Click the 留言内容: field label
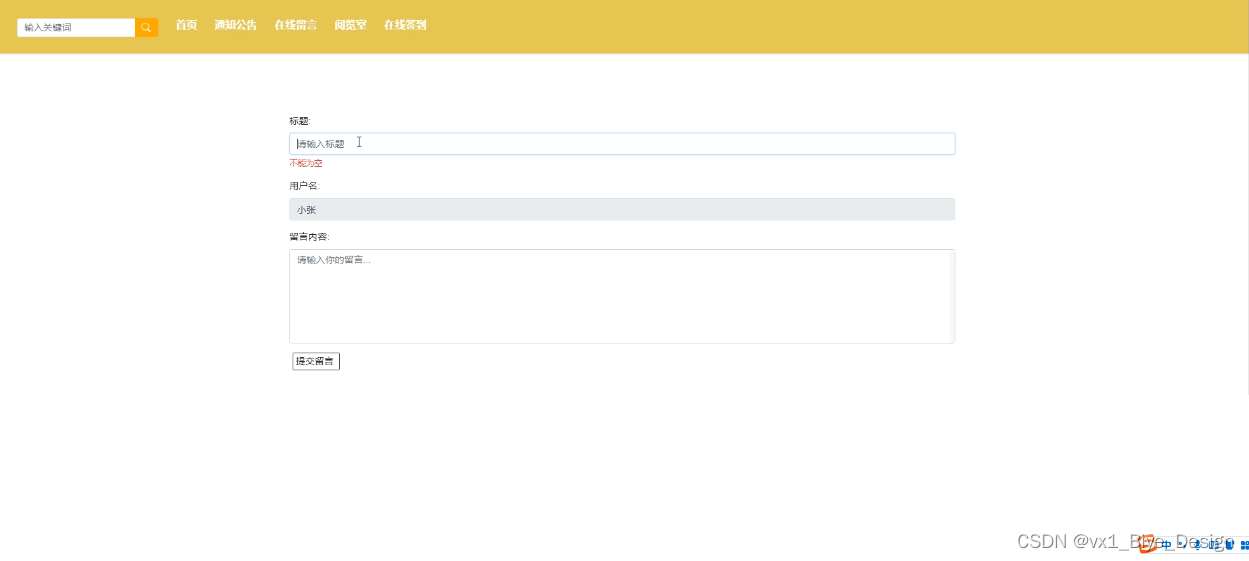 pyautogui.click(x=309, y=237)
